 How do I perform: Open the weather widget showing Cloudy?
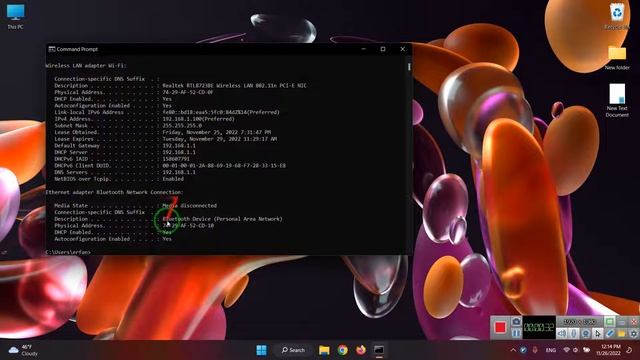pyautogui.click(x=23, y=350)
